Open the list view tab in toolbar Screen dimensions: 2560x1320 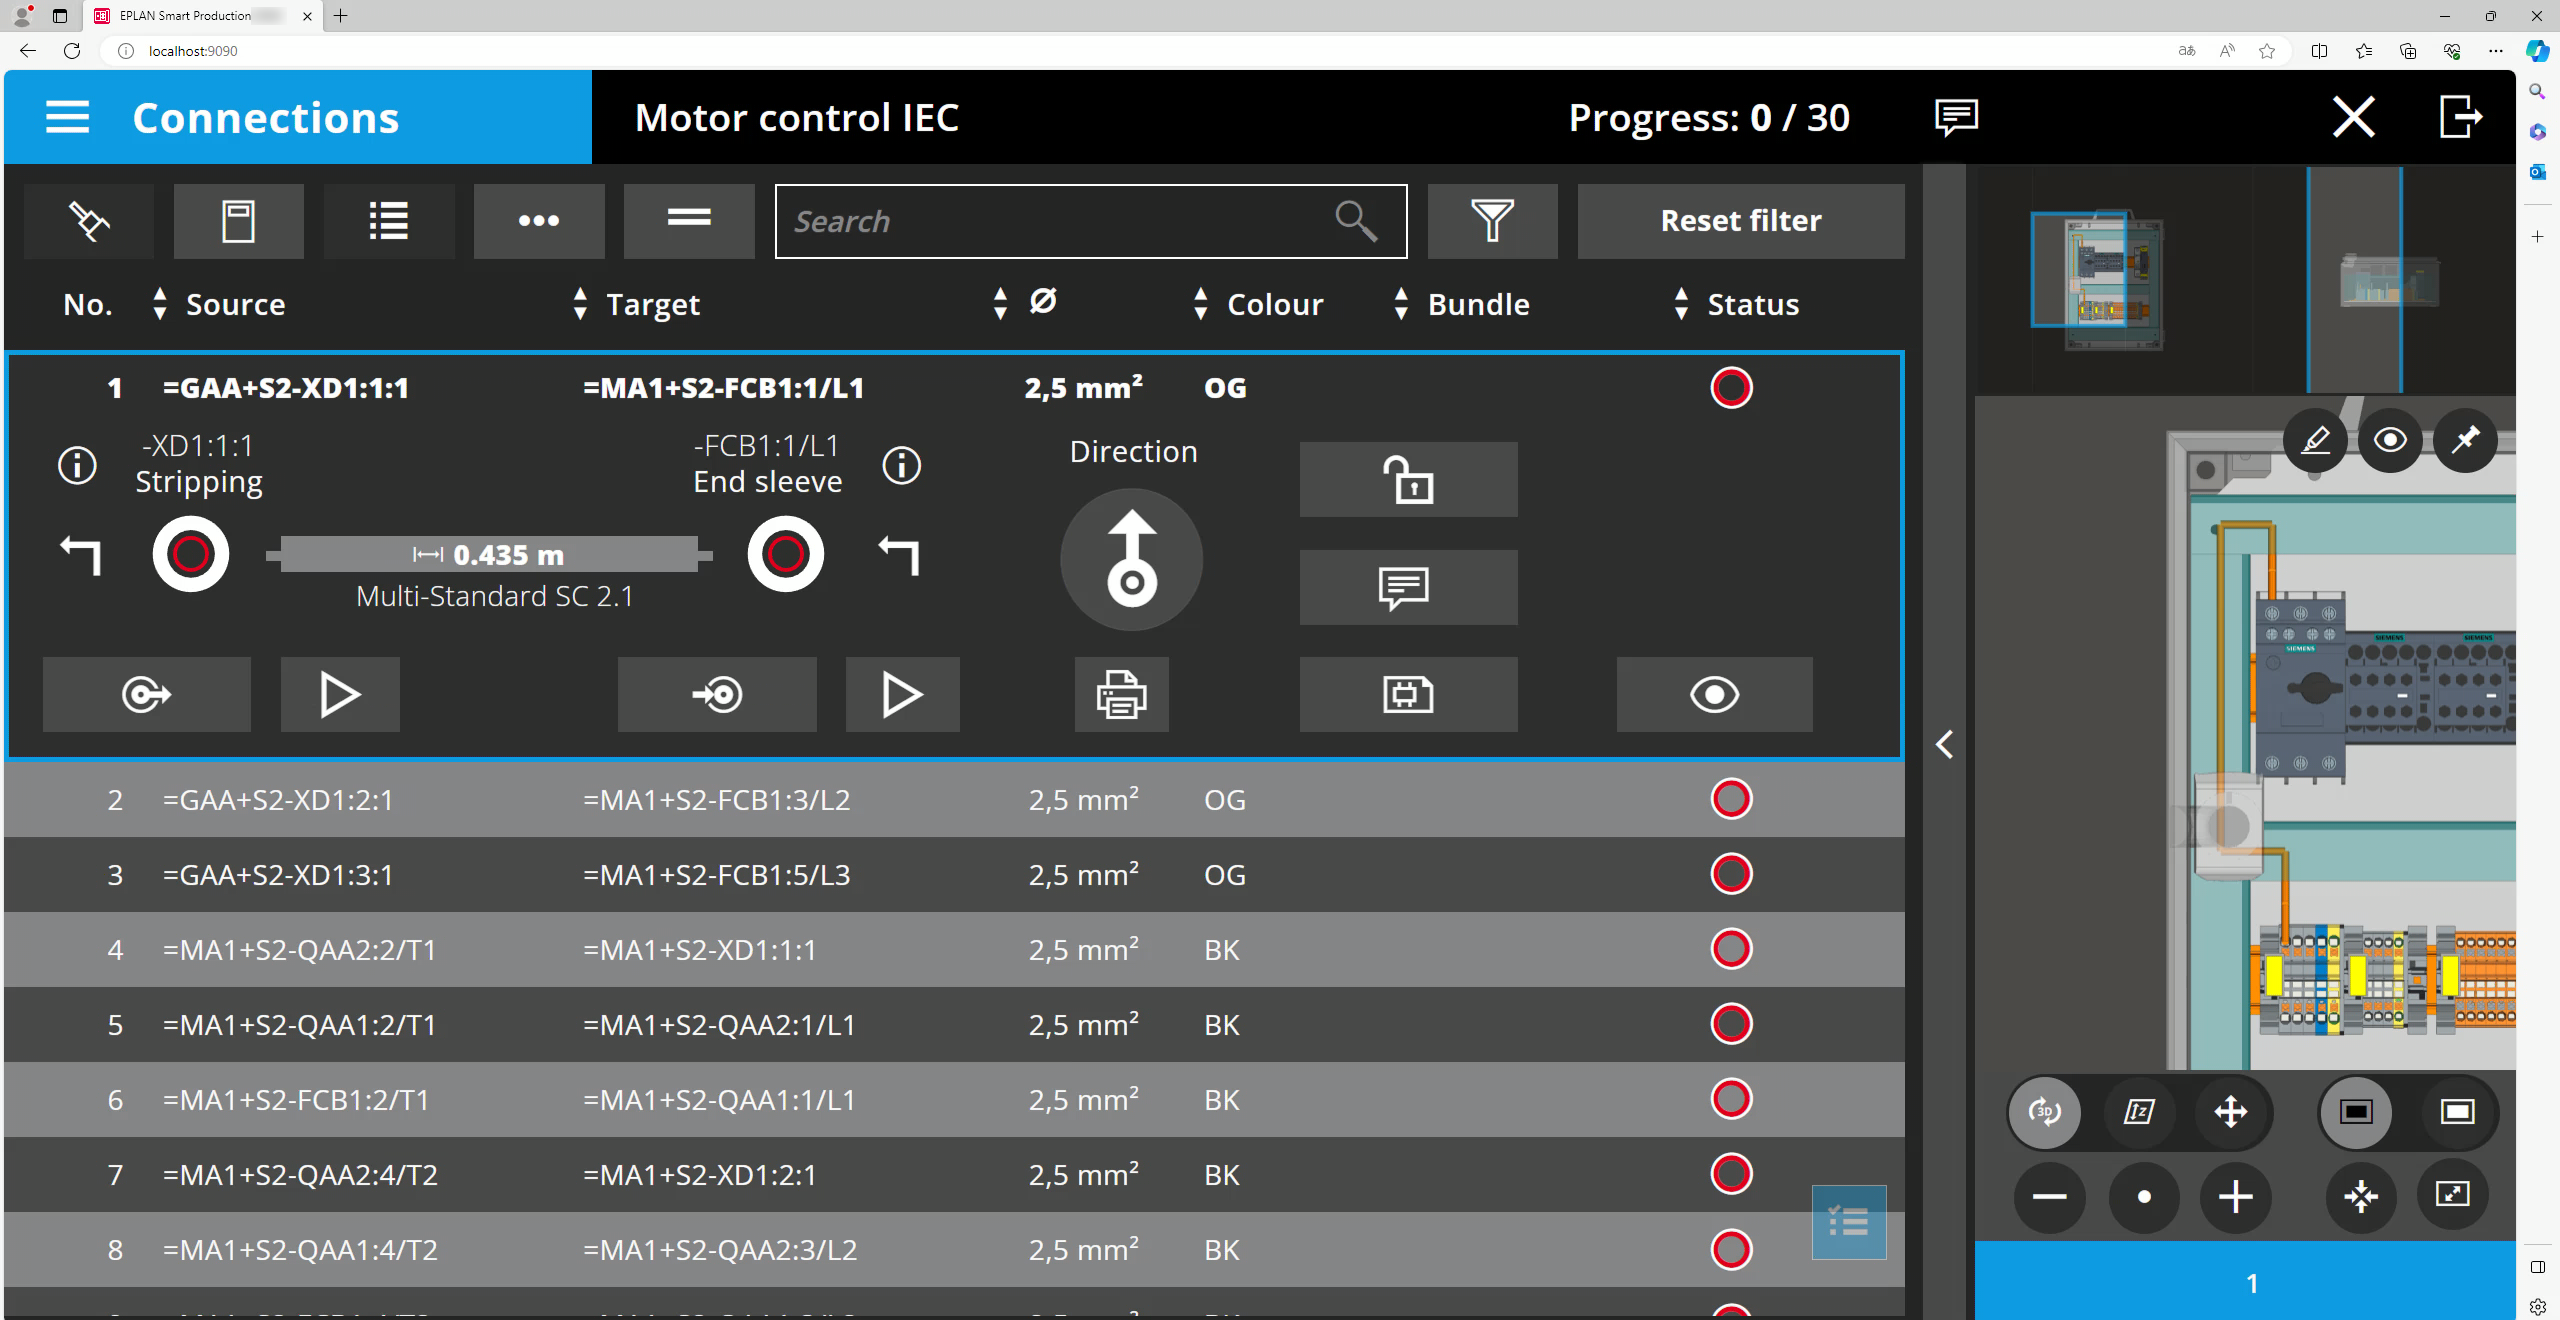(x=388, y=221)
